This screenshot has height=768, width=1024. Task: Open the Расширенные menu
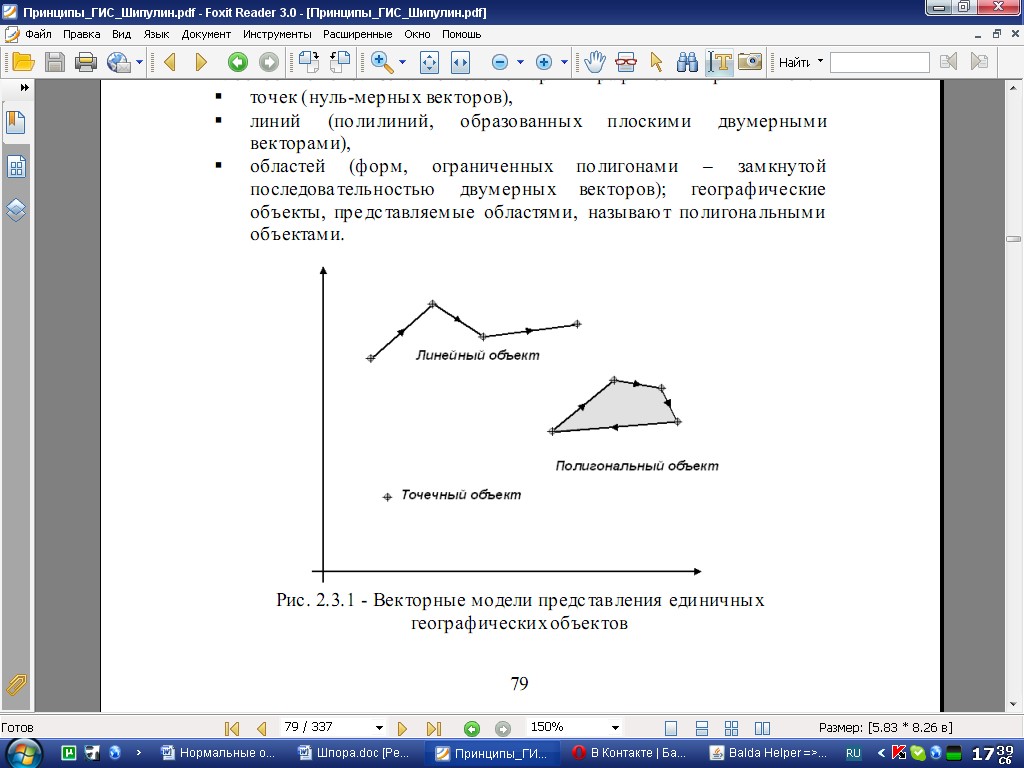[x=357, y=34]
